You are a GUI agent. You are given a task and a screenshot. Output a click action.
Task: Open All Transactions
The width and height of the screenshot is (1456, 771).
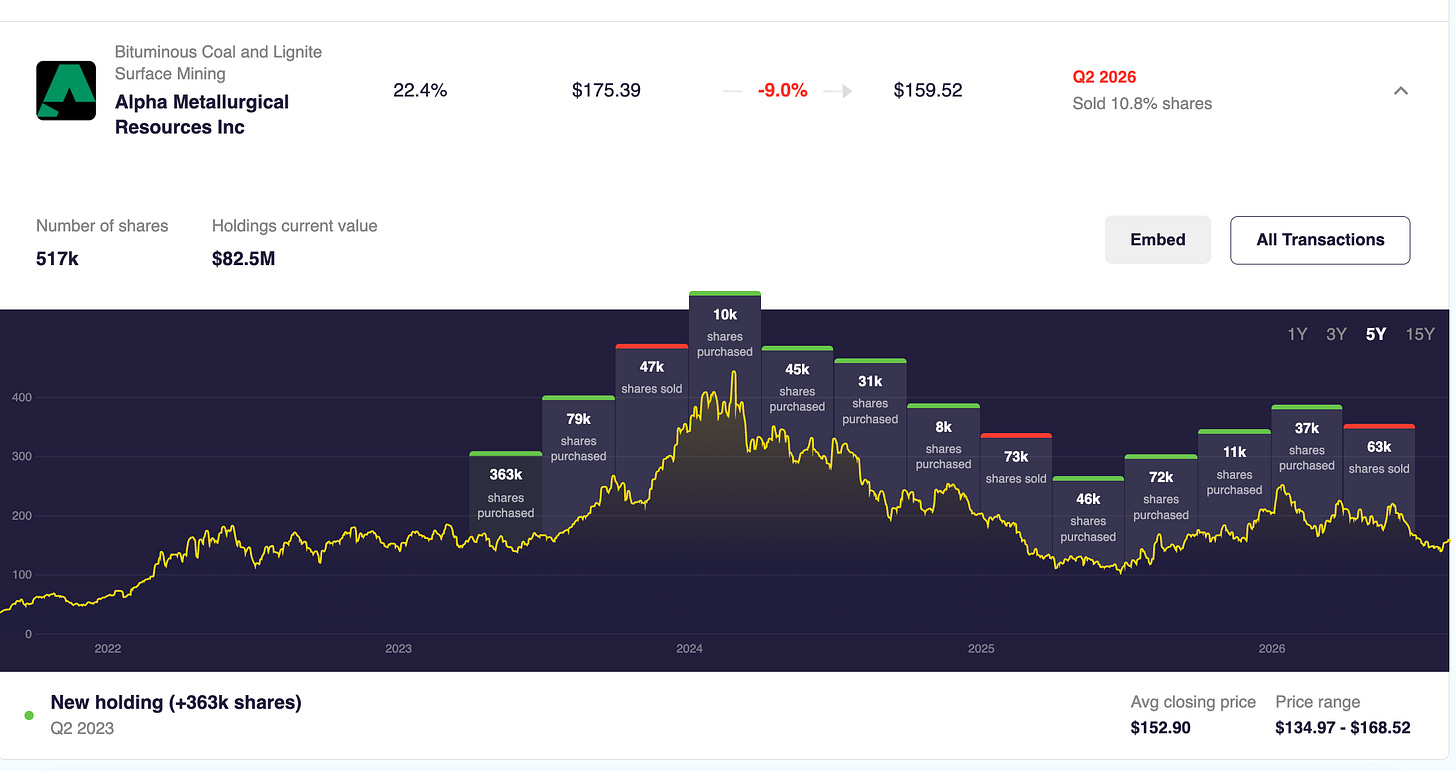pos(1320,240)
